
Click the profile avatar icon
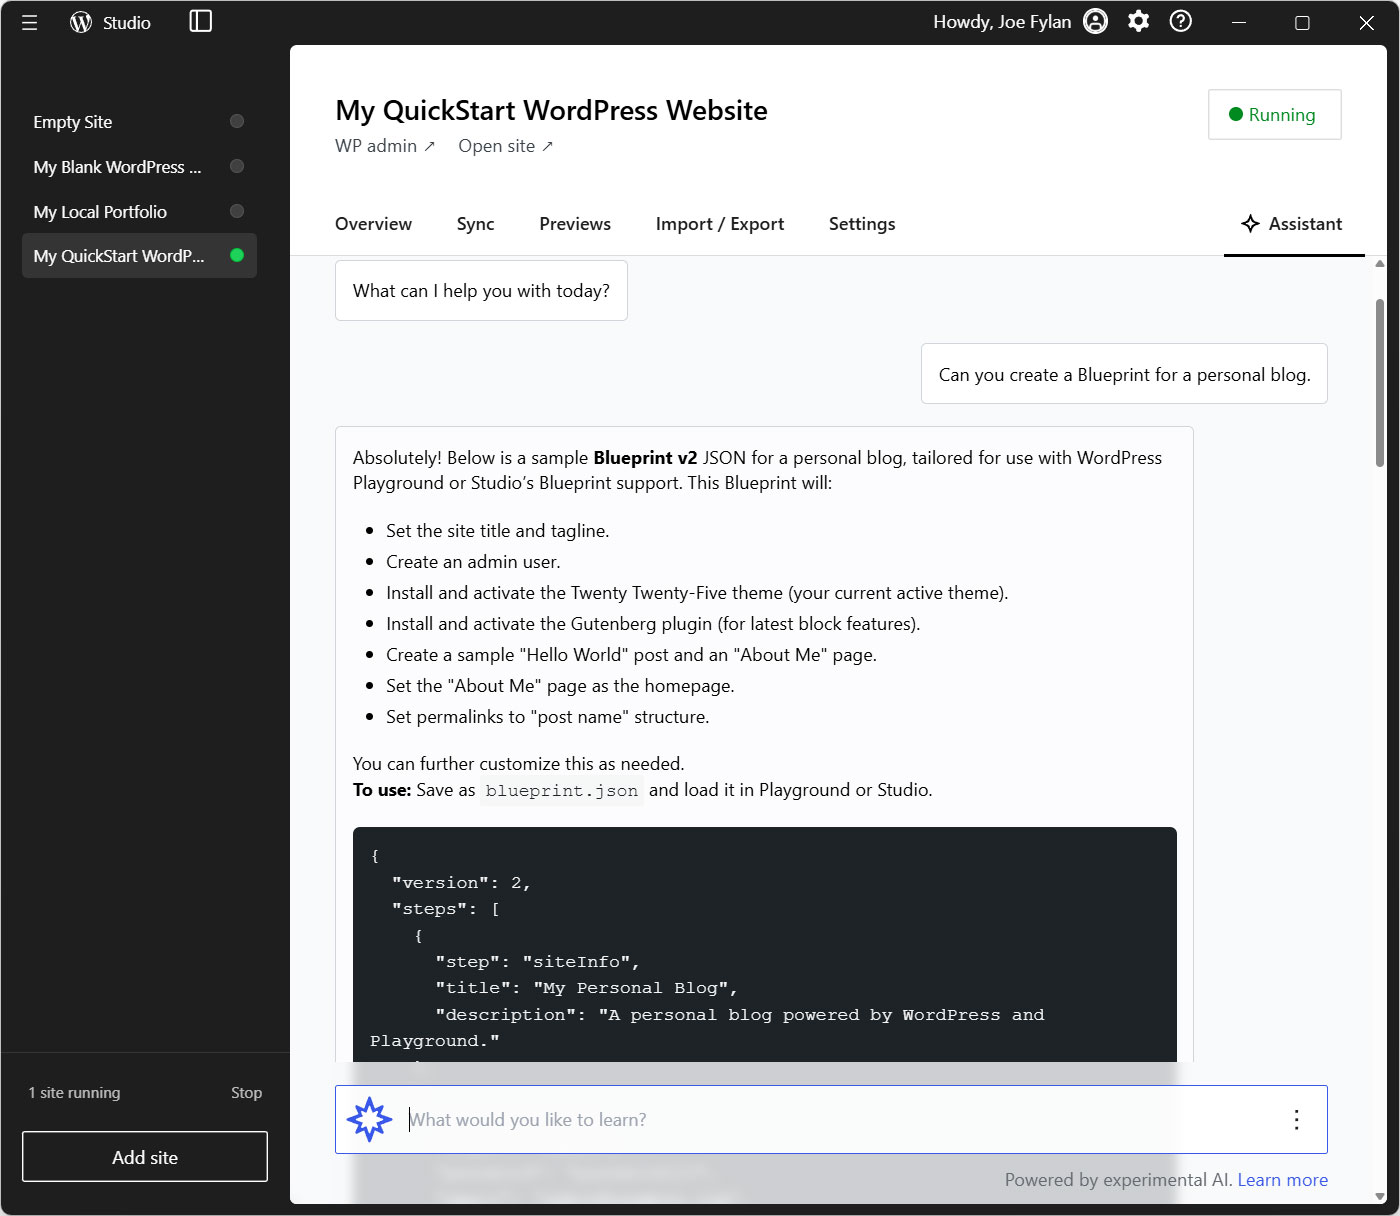point(1095,21)
